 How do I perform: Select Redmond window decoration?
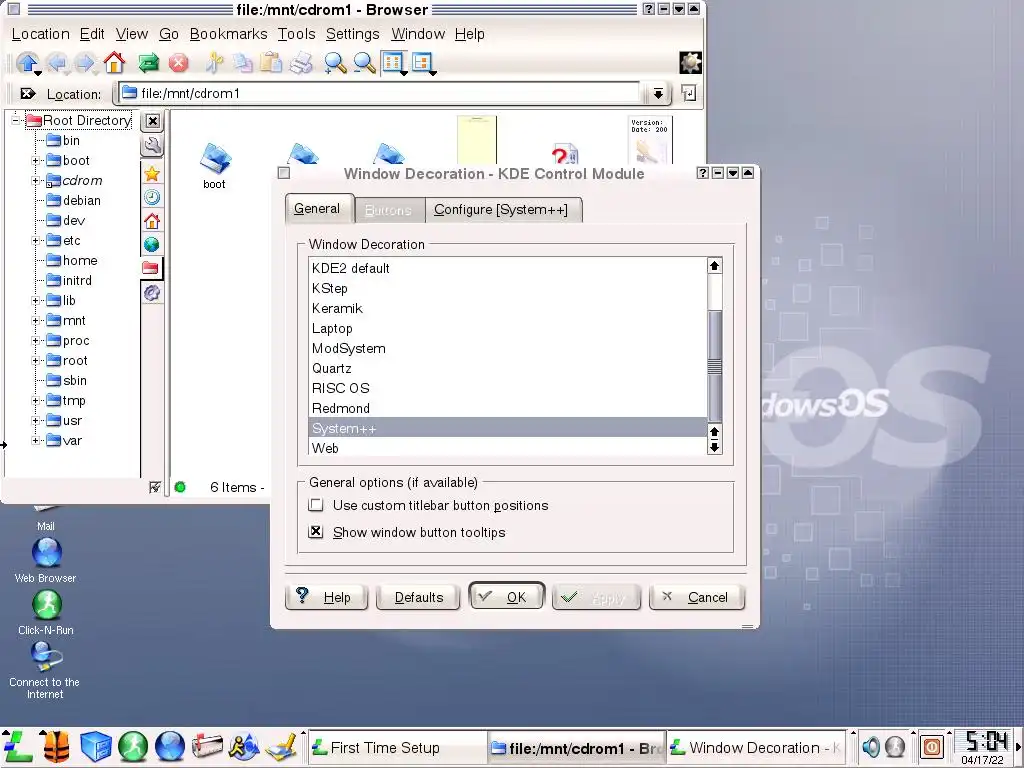507,408
